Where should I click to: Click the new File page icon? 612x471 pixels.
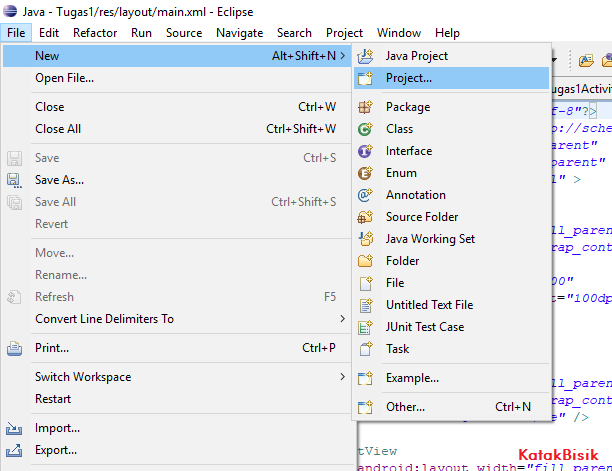coord(365,283)
